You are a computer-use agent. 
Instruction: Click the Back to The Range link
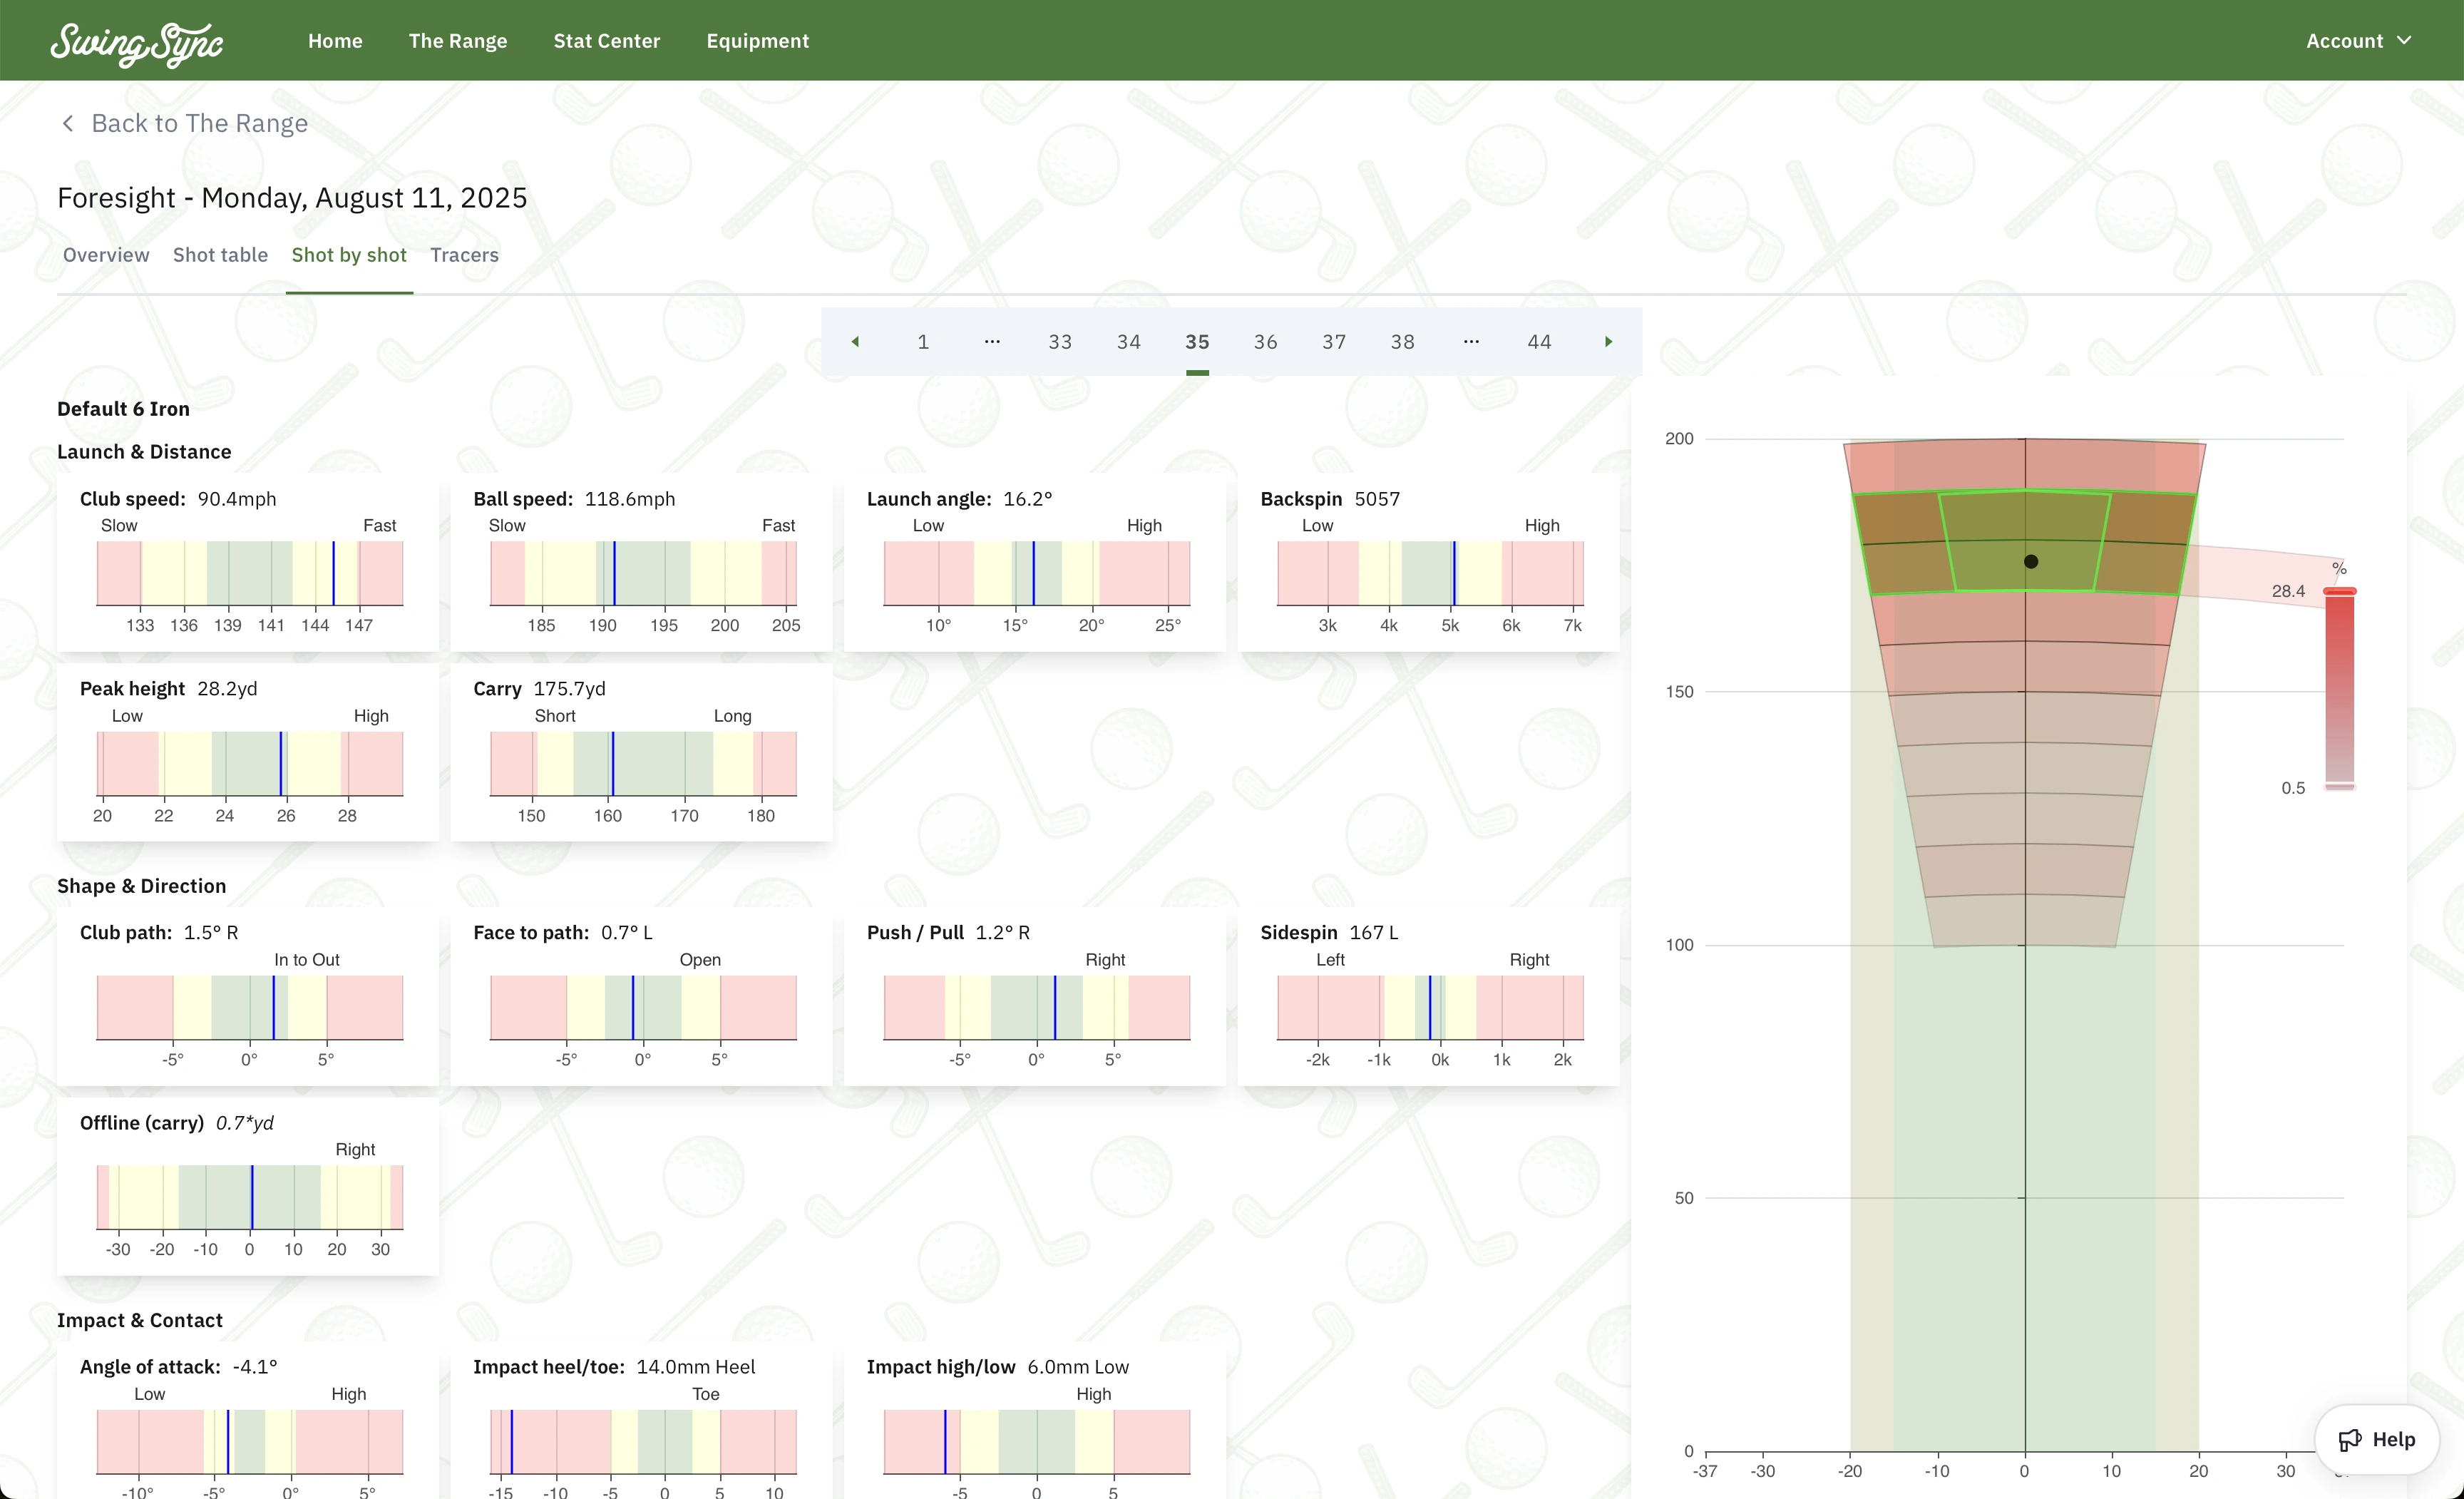click(200, 123)
